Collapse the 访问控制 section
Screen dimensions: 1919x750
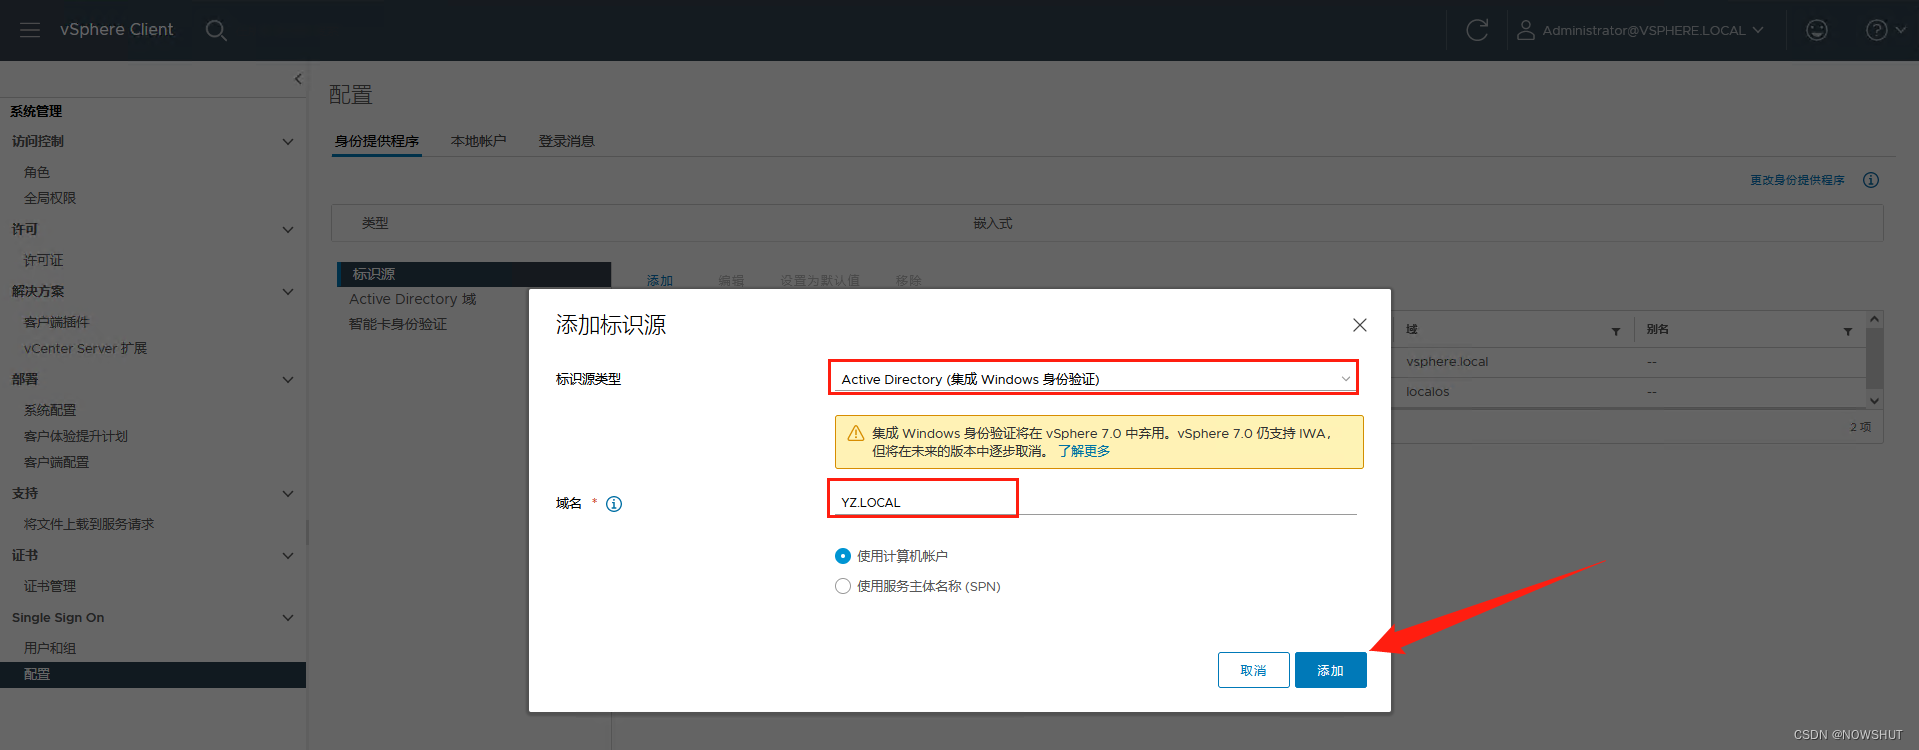[x=288, y=141]
